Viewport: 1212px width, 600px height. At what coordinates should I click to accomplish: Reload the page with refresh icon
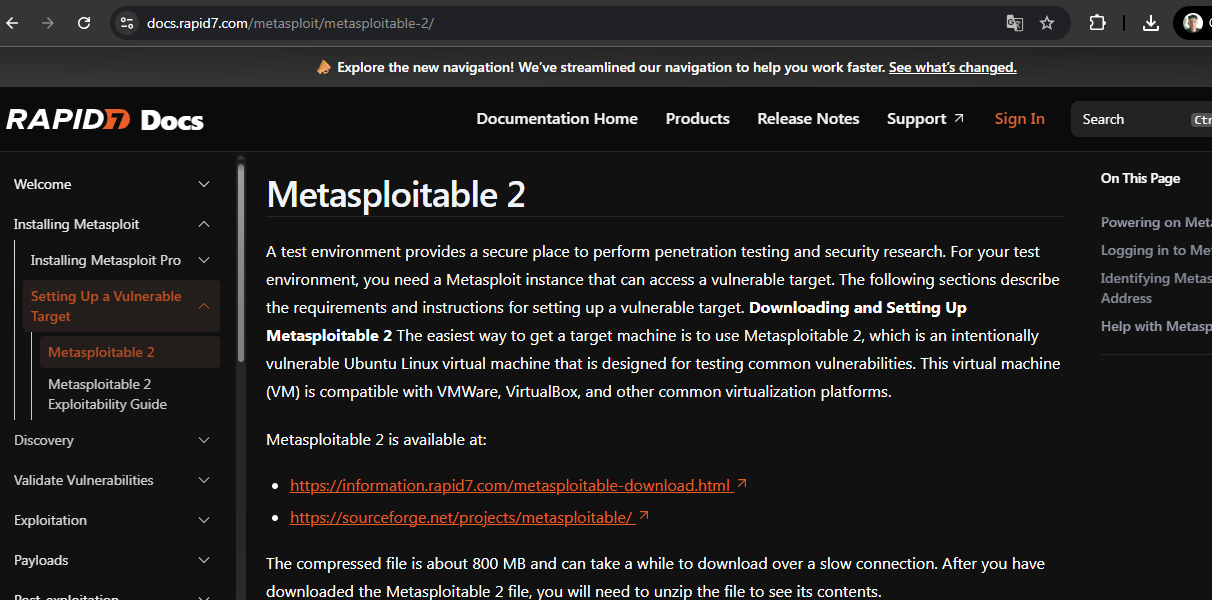click(x=84, y=23)
